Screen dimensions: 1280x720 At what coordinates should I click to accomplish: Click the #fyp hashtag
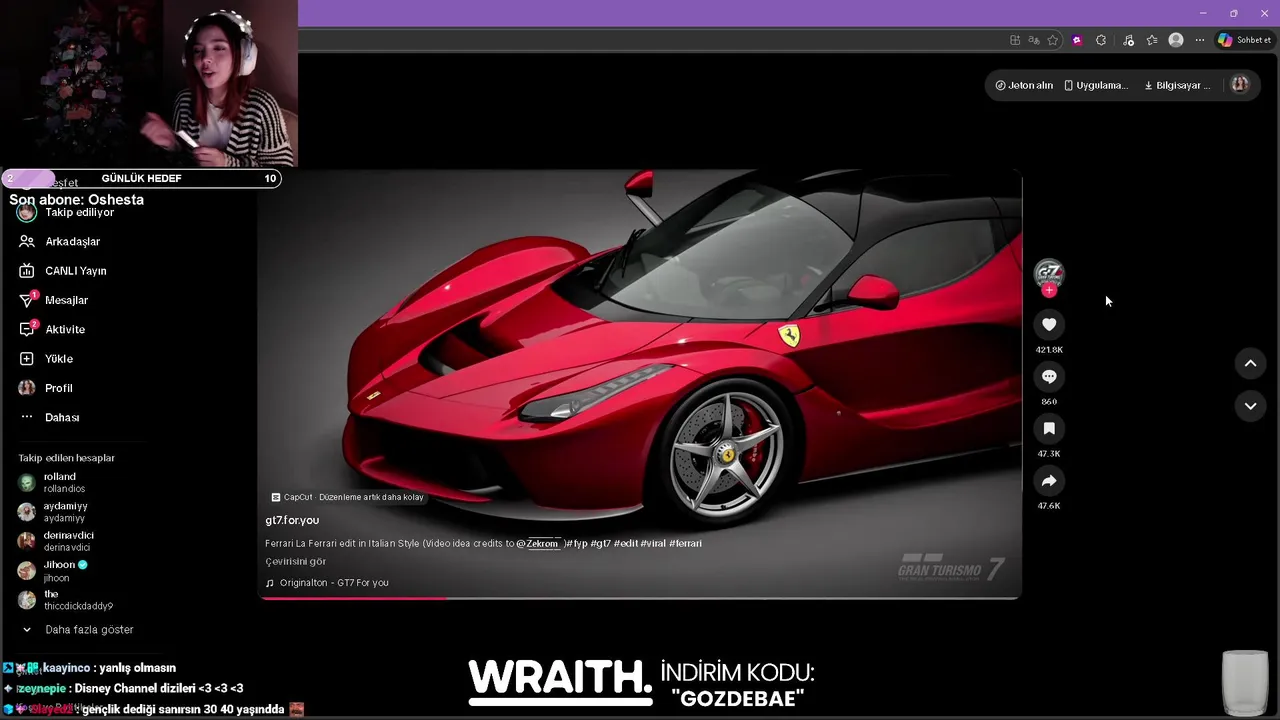(577, 543)
